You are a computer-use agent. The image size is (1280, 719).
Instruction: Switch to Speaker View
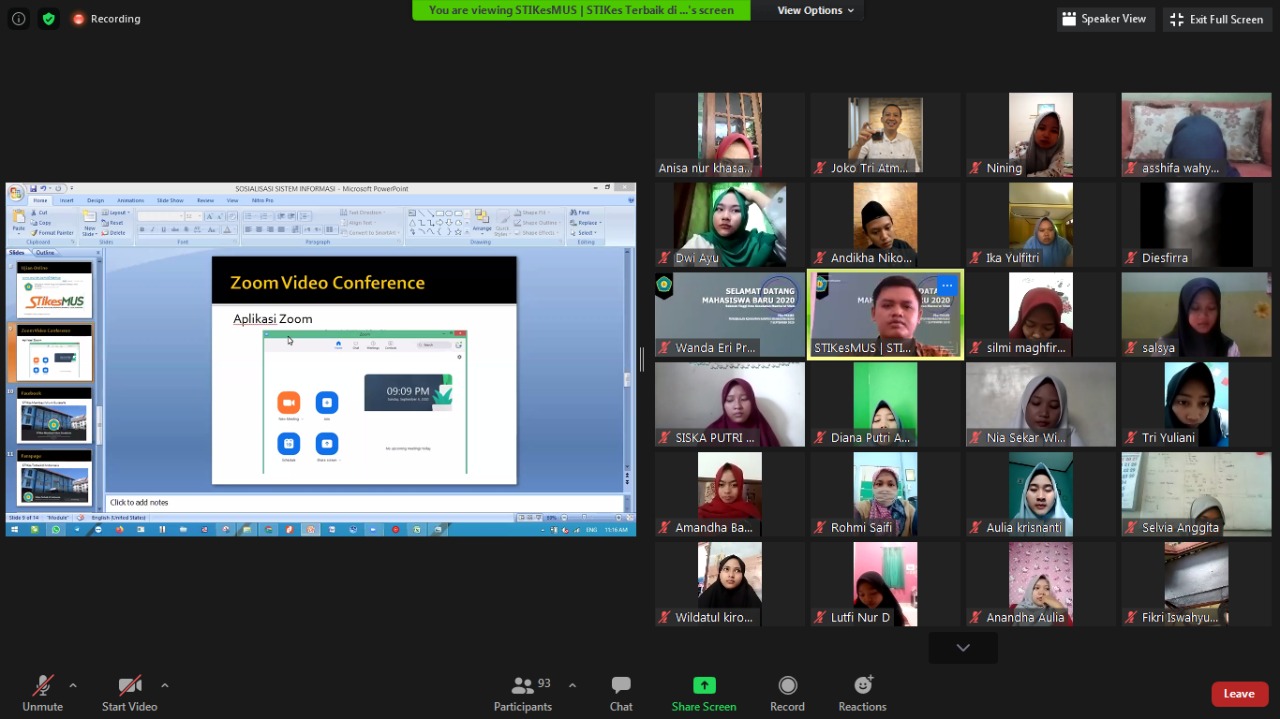(1105, 19)
